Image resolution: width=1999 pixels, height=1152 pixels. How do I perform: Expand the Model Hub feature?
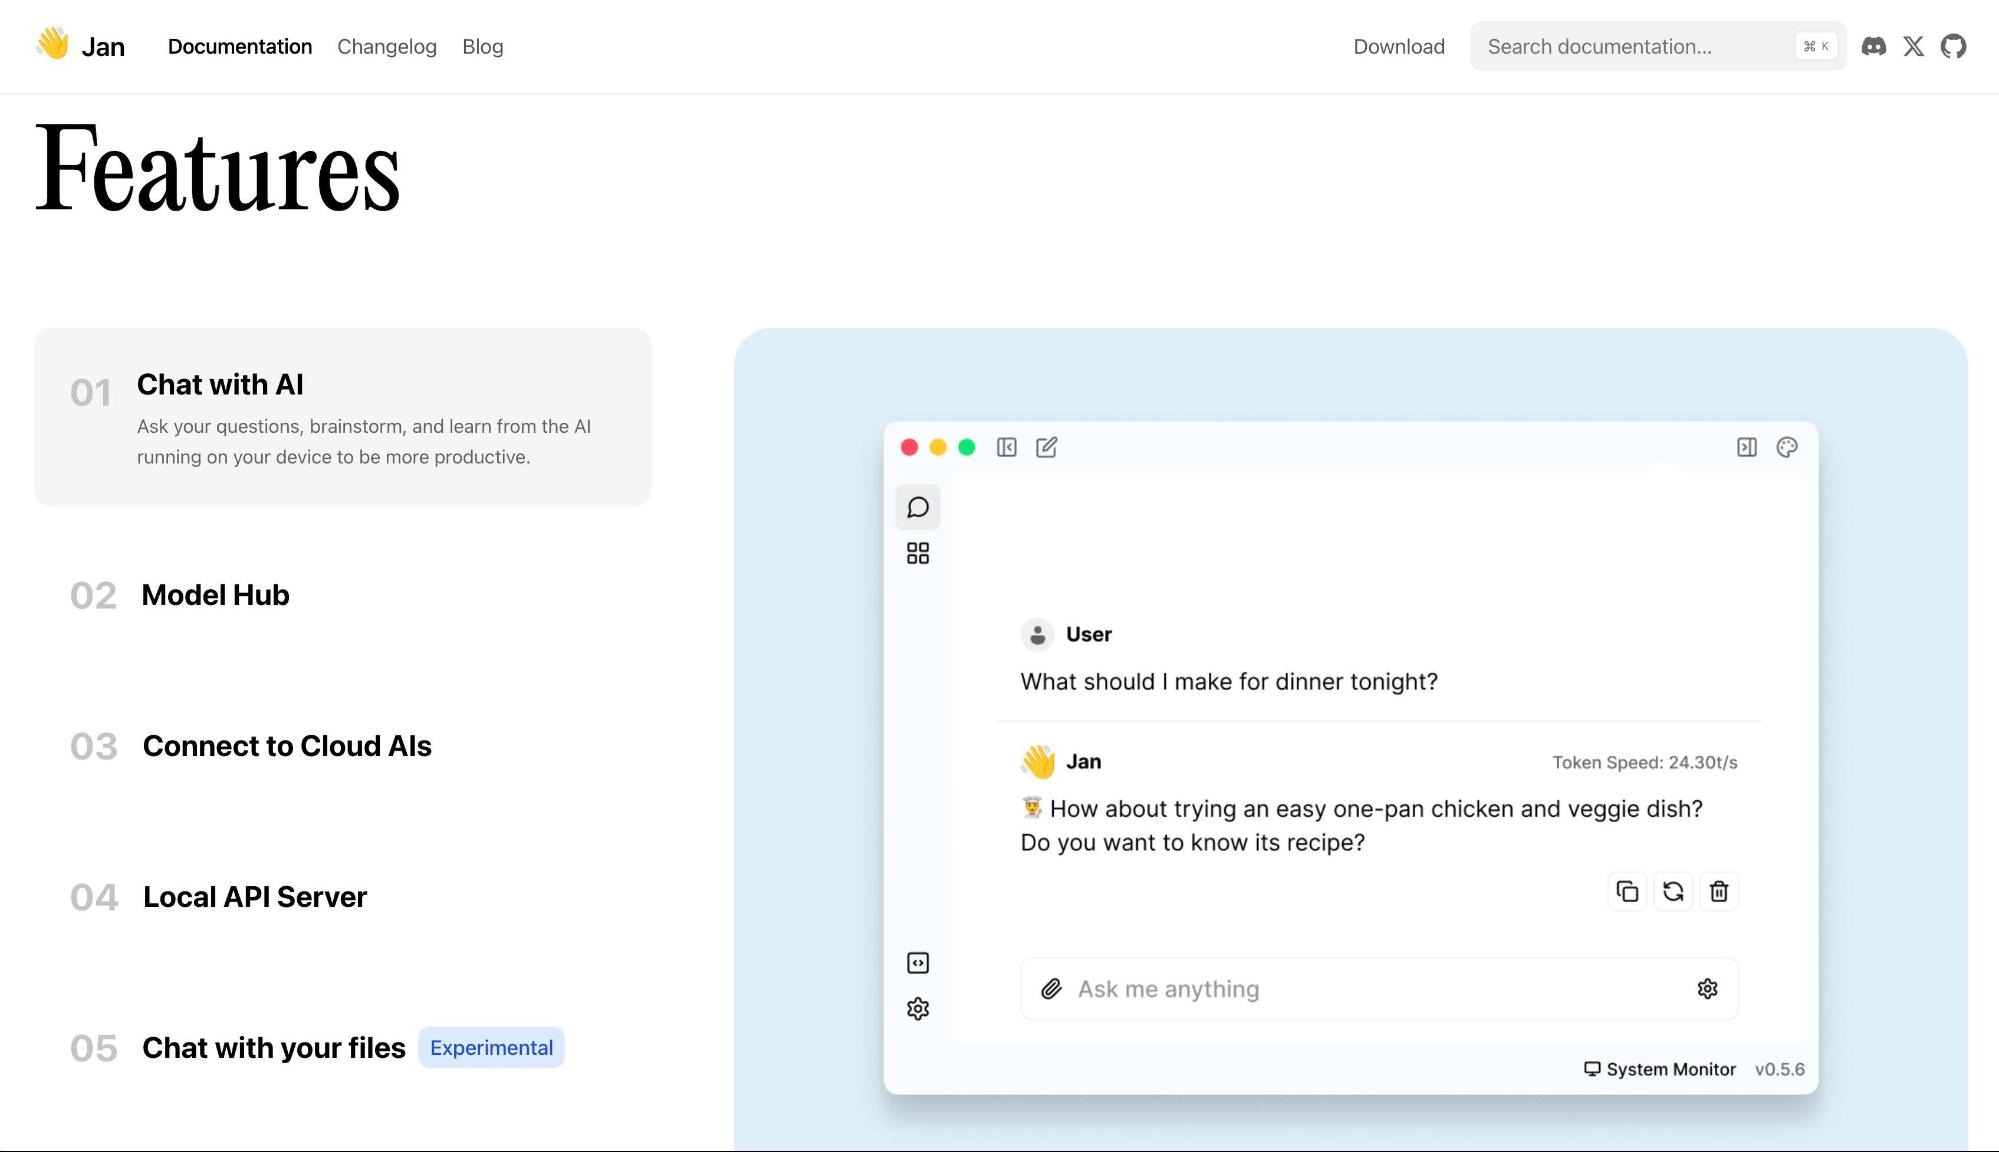215,595
